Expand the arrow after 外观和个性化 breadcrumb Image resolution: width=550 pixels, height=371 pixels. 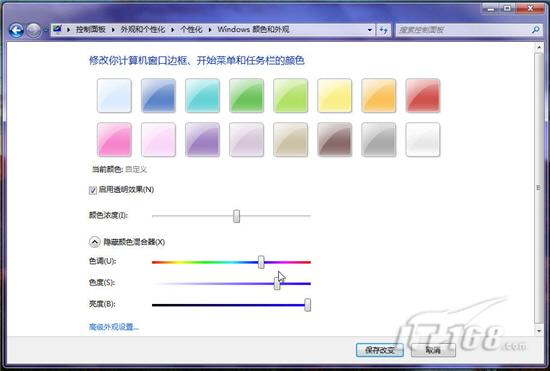point(173,30)
